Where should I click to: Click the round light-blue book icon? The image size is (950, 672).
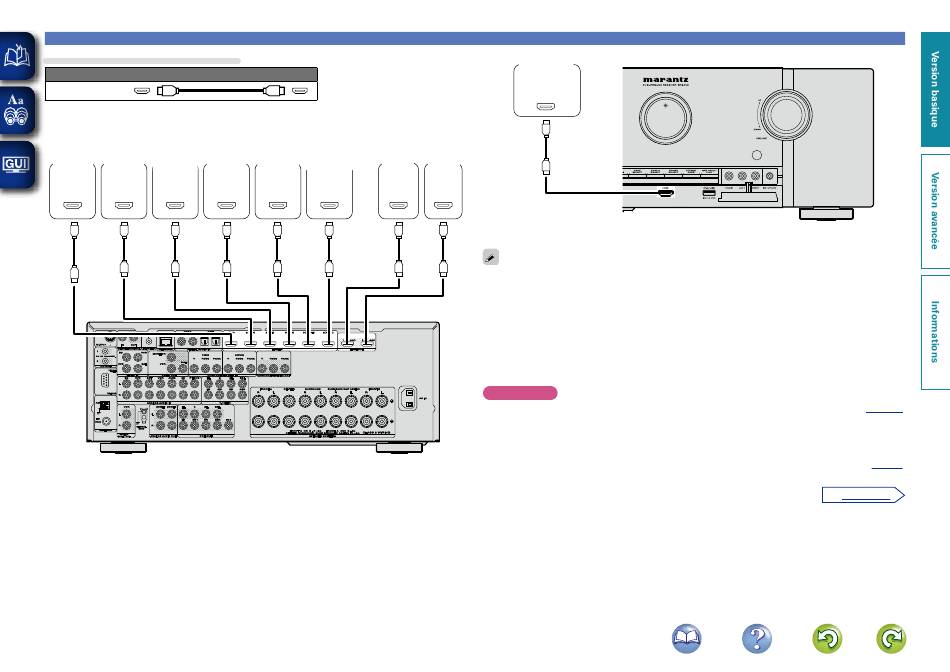[686, 639]
